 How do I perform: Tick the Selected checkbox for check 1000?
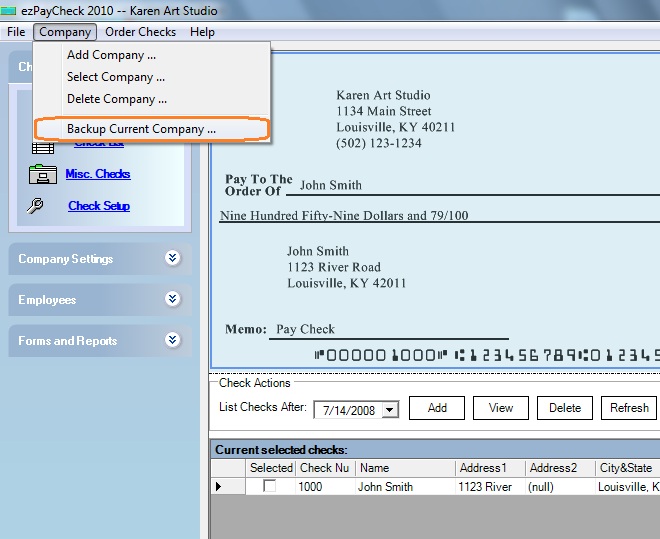point(269,487)
